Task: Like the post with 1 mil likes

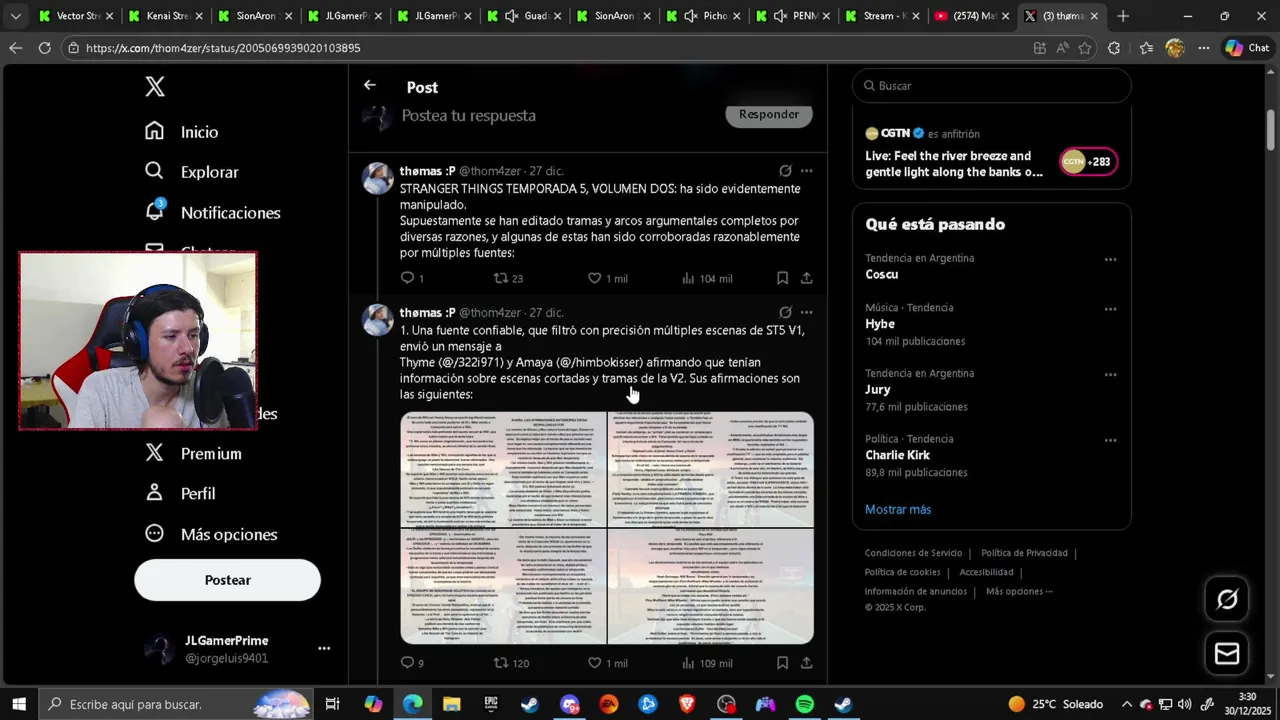Action: (x=607, y=278)
